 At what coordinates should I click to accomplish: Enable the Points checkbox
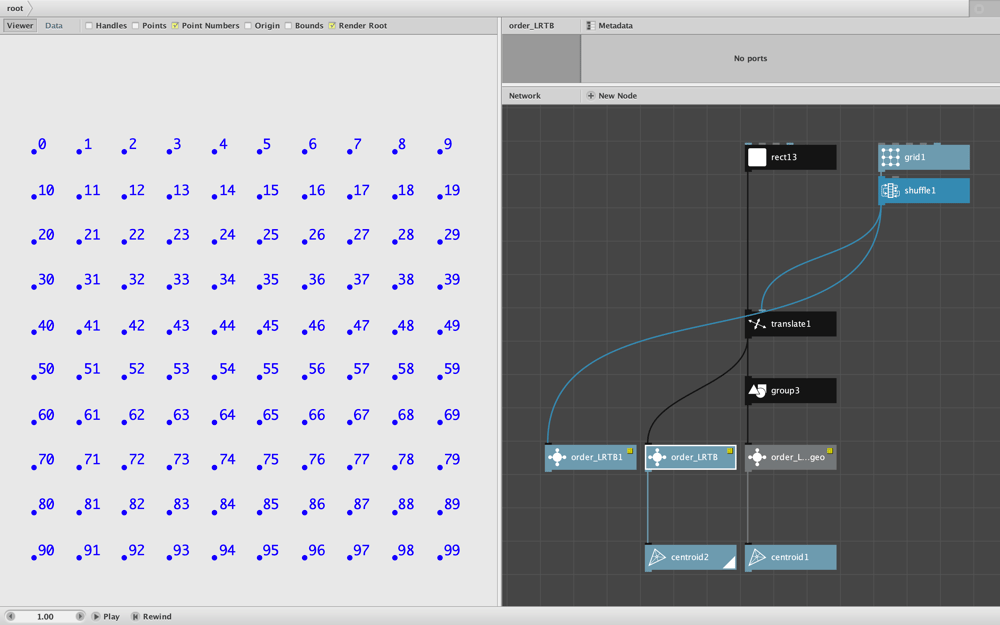pos(135,26)
